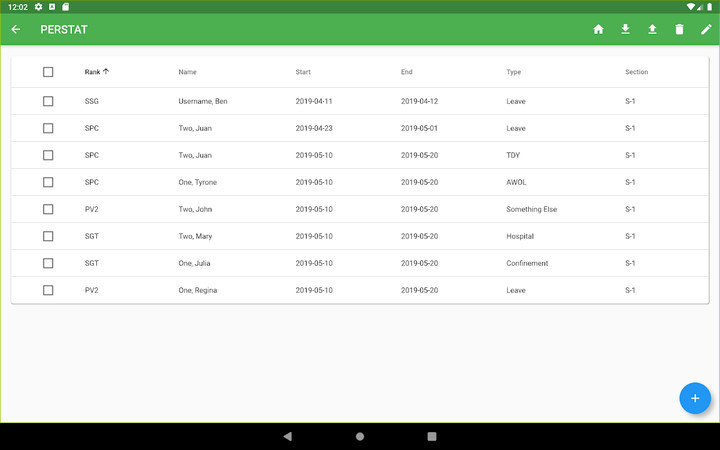Viewport: 720px width, 450px height.
Task: Sort the table by Start date
Action: (x=303, y=72)
